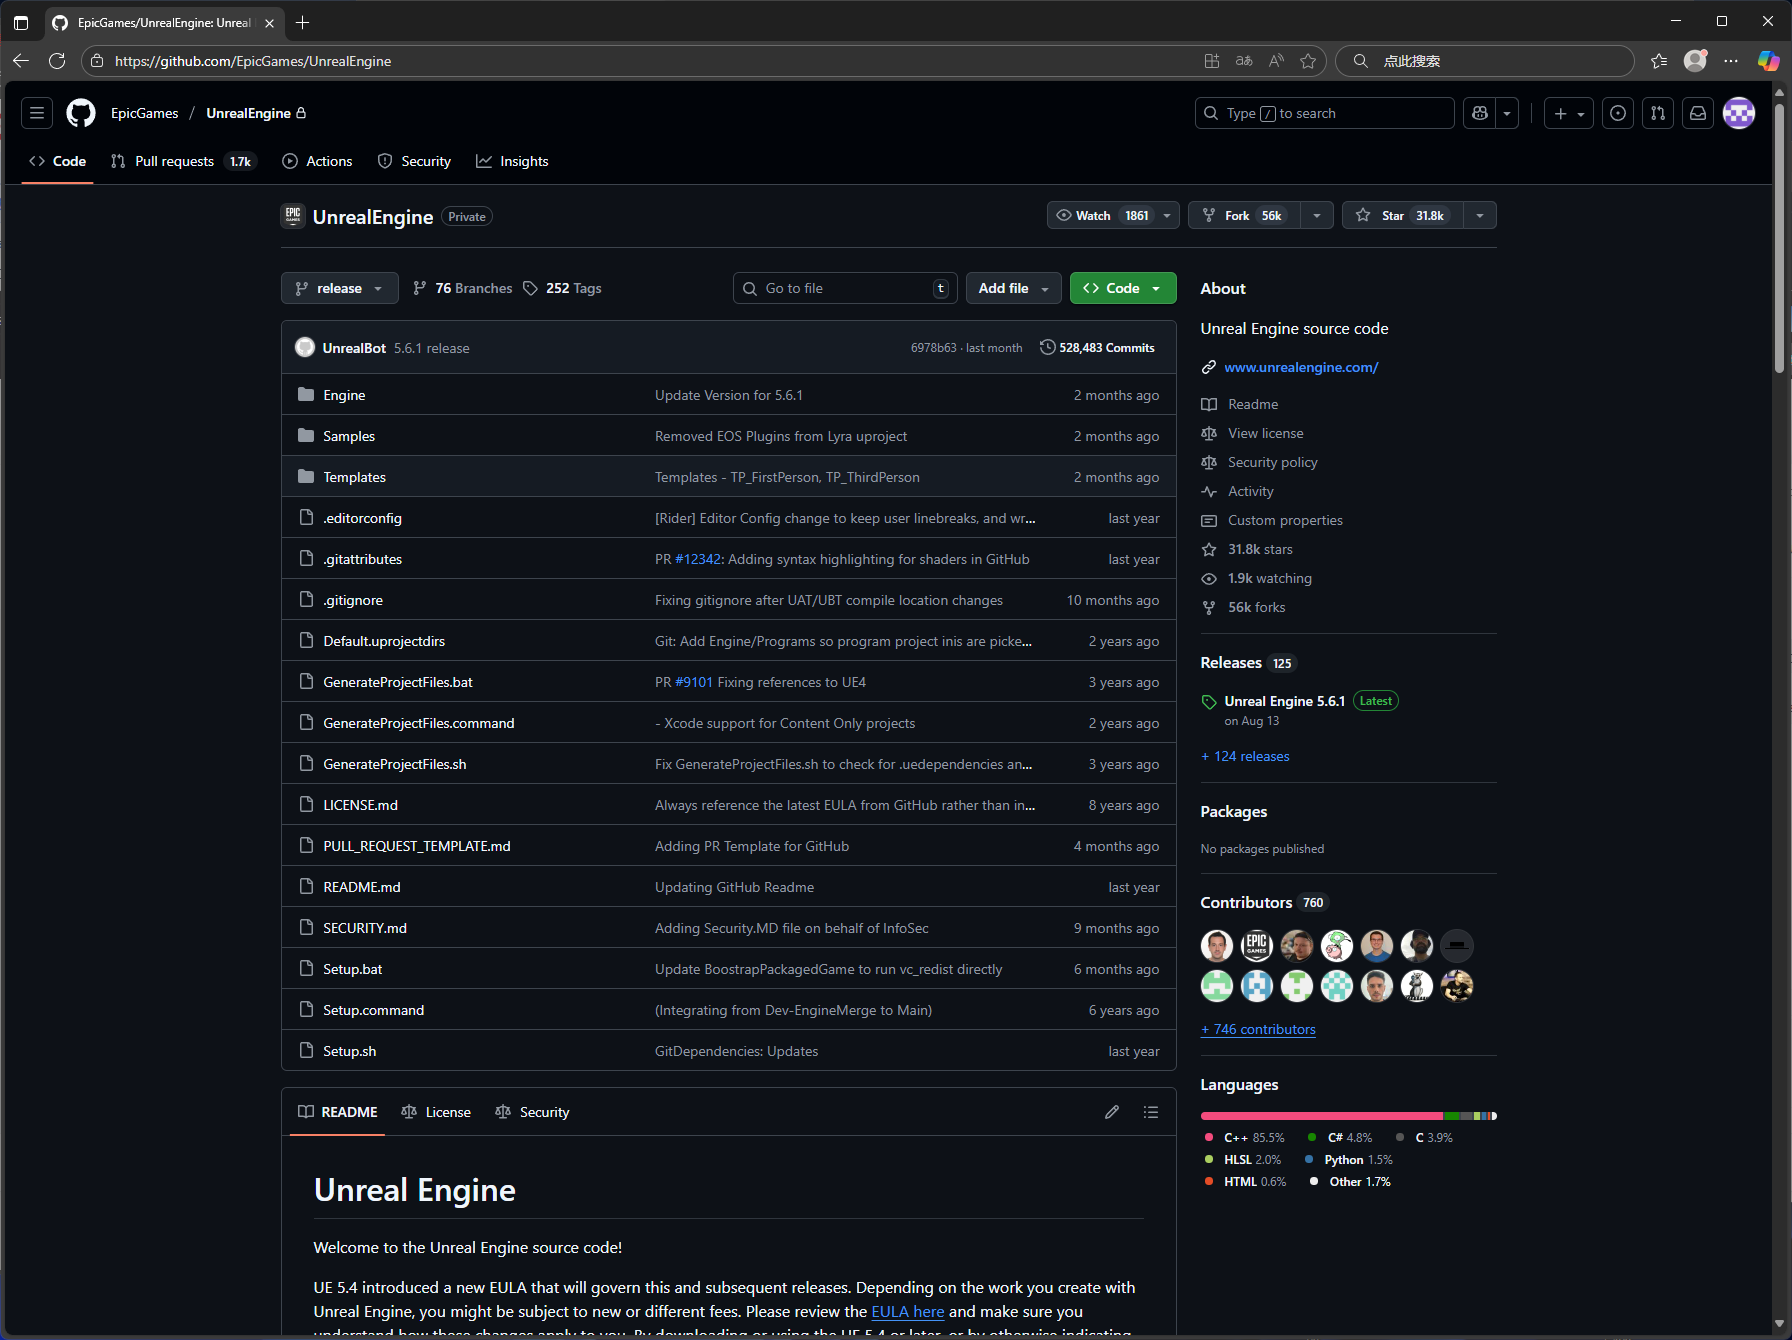1792x1340 pixels.
Task: Open split screen icon in address bar
Action: coord(1212,61)
